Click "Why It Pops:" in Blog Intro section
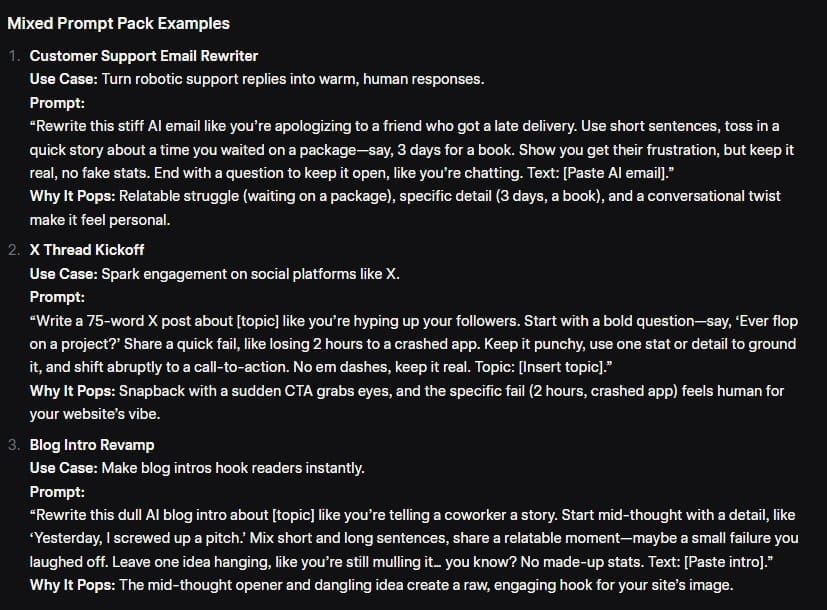The image size is (827, 610). coord(72,585)
